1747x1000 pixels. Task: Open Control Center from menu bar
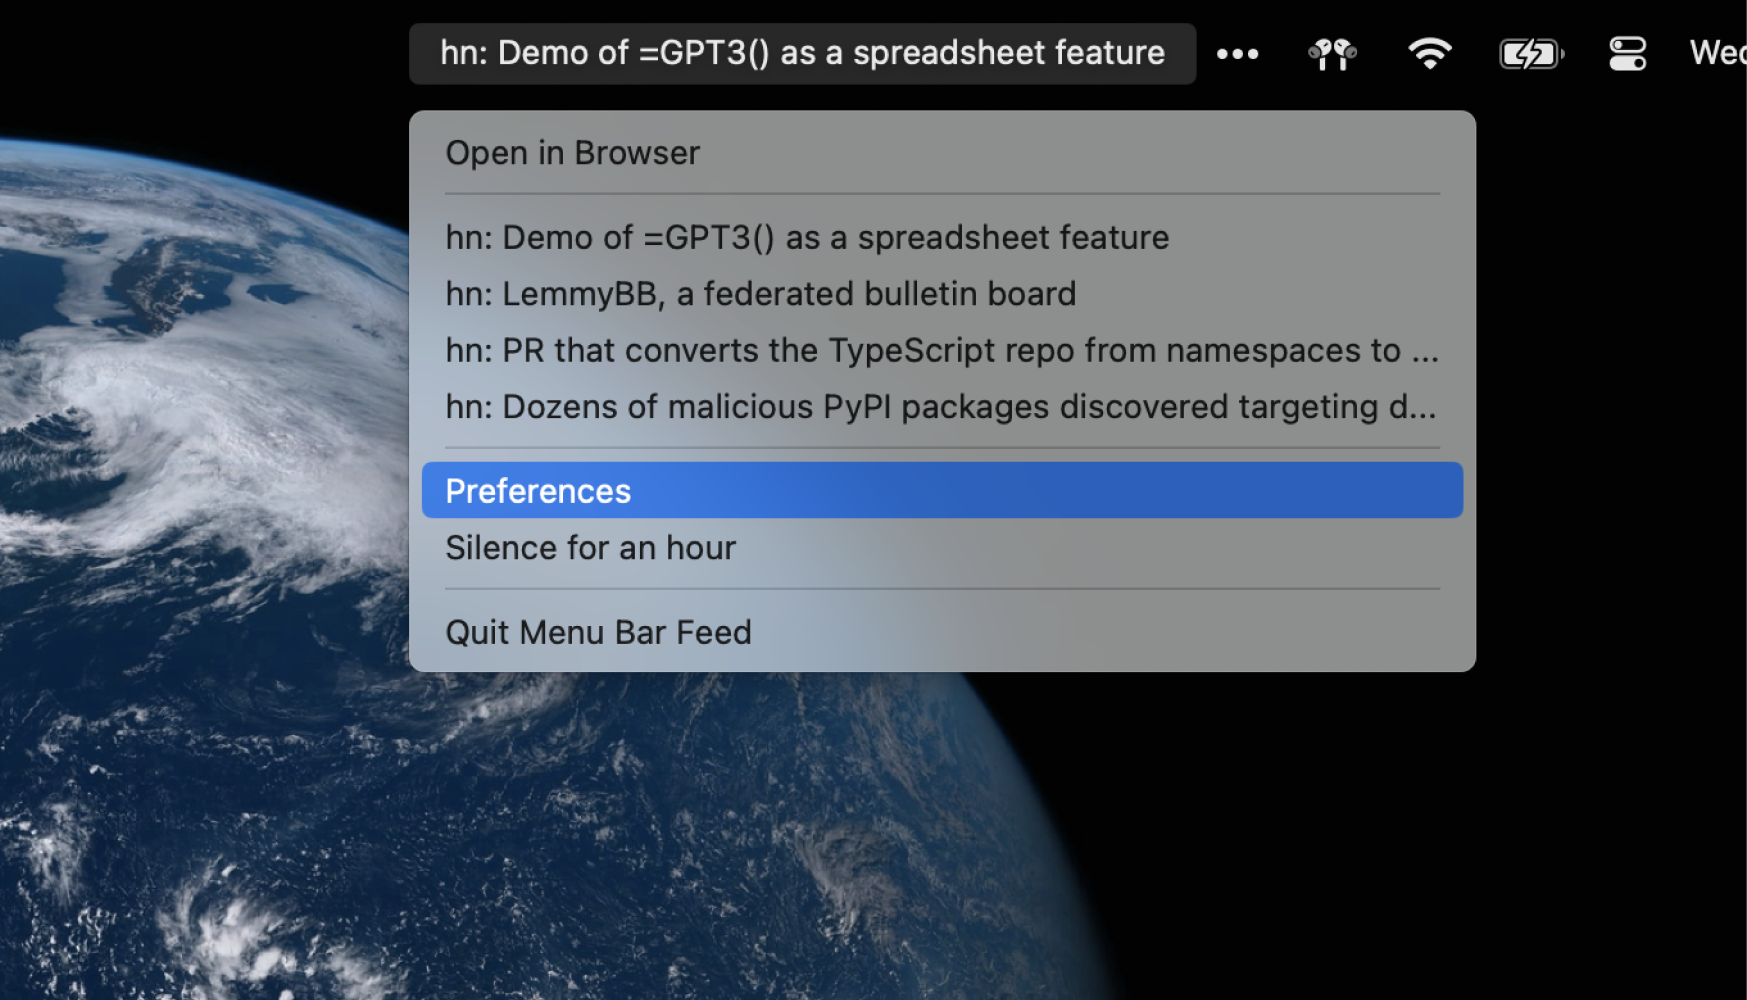1627,54
